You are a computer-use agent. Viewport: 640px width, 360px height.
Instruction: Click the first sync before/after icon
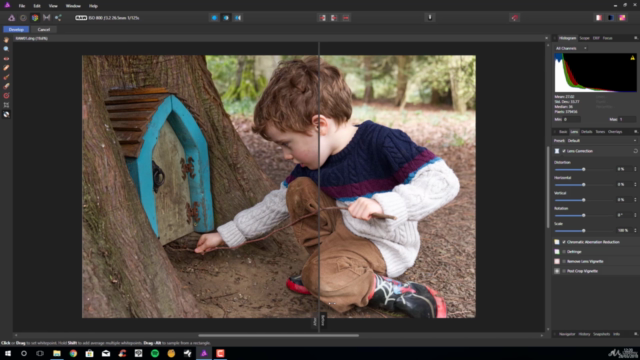coord(322,18)
